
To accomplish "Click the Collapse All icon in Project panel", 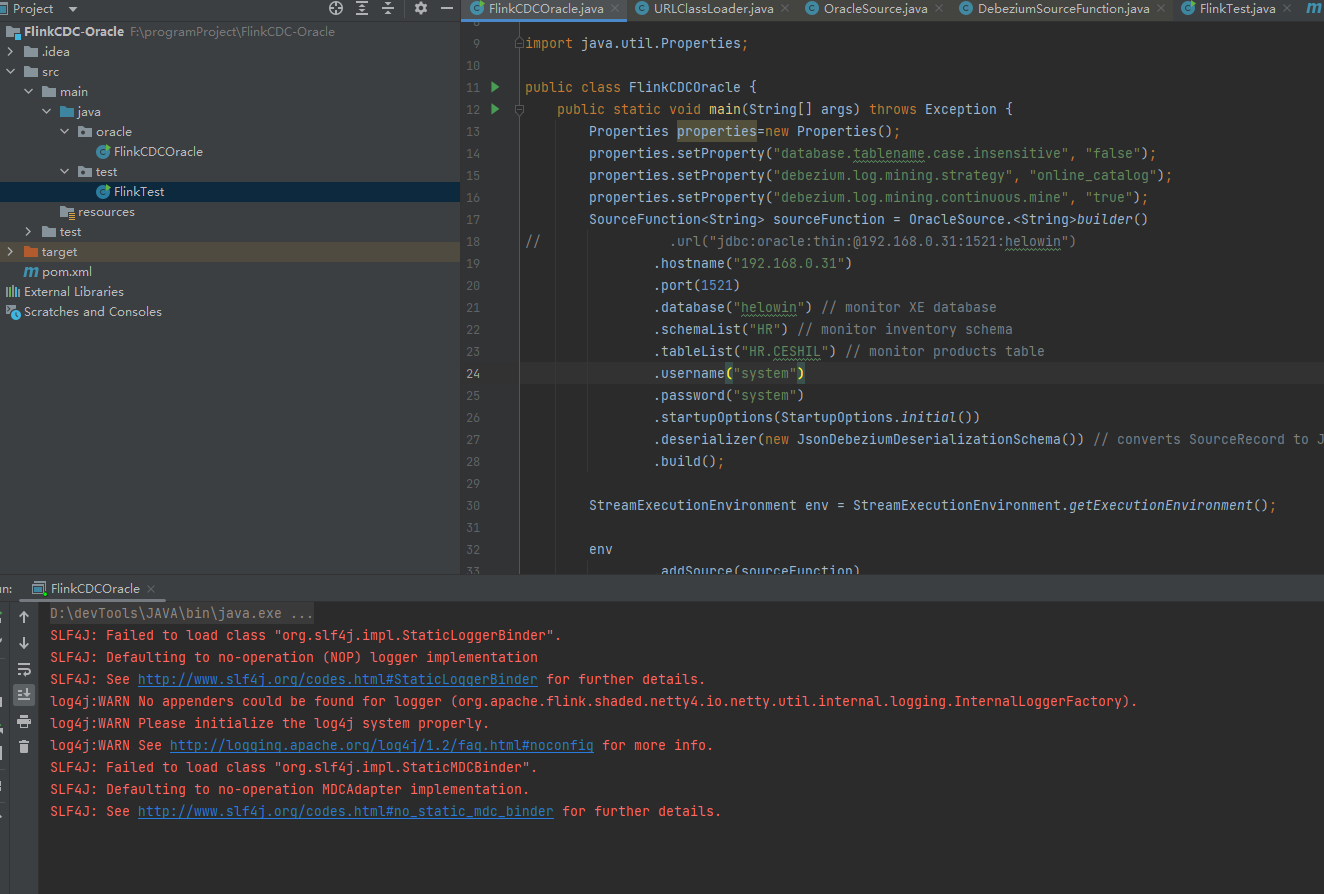I will pos(388,8).
